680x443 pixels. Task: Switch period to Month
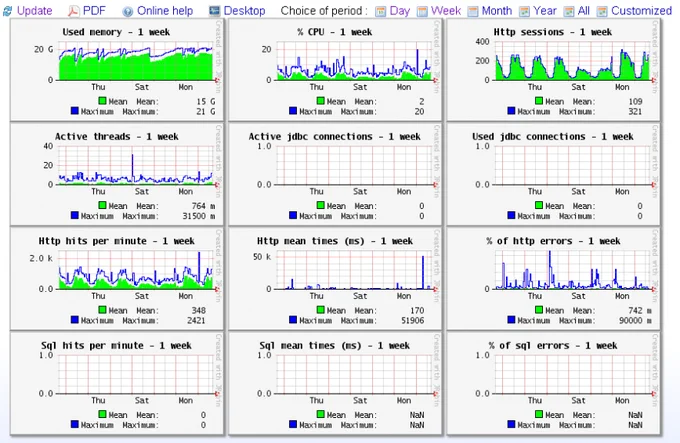pyautogui.click(x=497, y=11)
